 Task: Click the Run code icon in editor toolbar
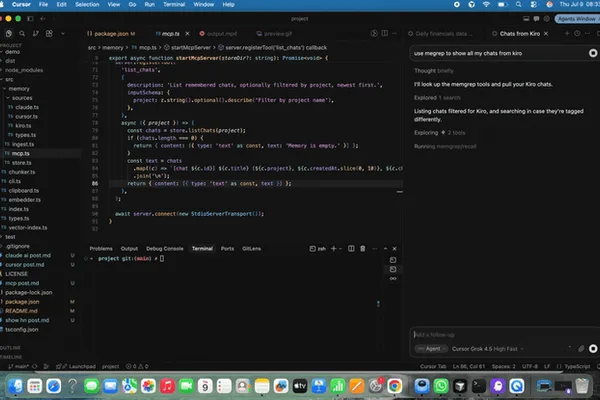[x=374, y=34]
